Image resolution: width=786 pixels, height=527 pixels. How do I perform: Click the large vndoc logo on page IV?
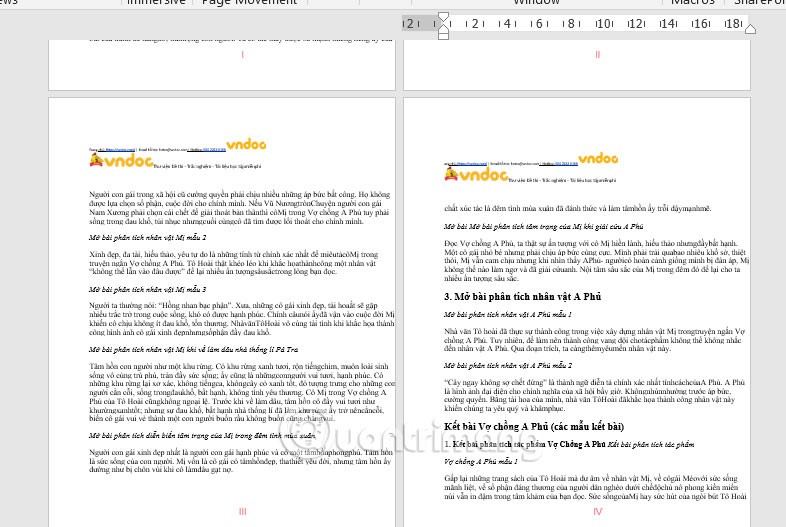476,174
